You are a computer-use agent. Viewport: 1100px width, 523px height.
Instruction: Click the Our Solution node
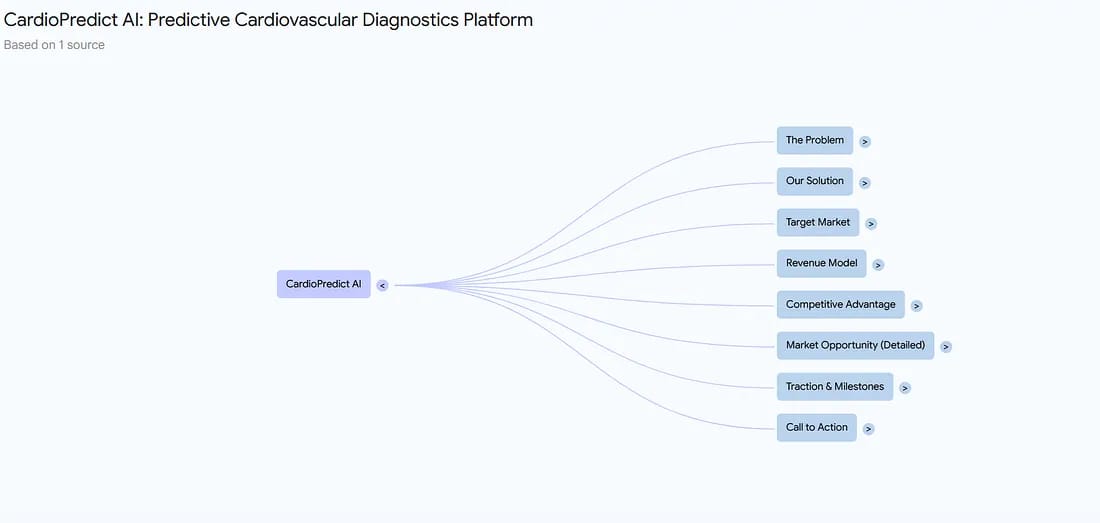[815, 181]
